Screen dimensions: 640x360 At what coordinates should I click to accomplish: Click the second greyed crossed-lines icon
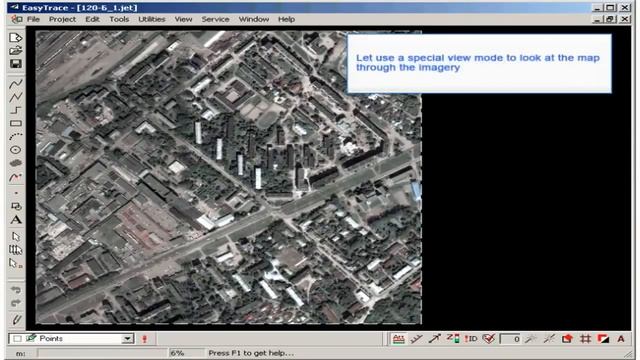click(549, 339)
